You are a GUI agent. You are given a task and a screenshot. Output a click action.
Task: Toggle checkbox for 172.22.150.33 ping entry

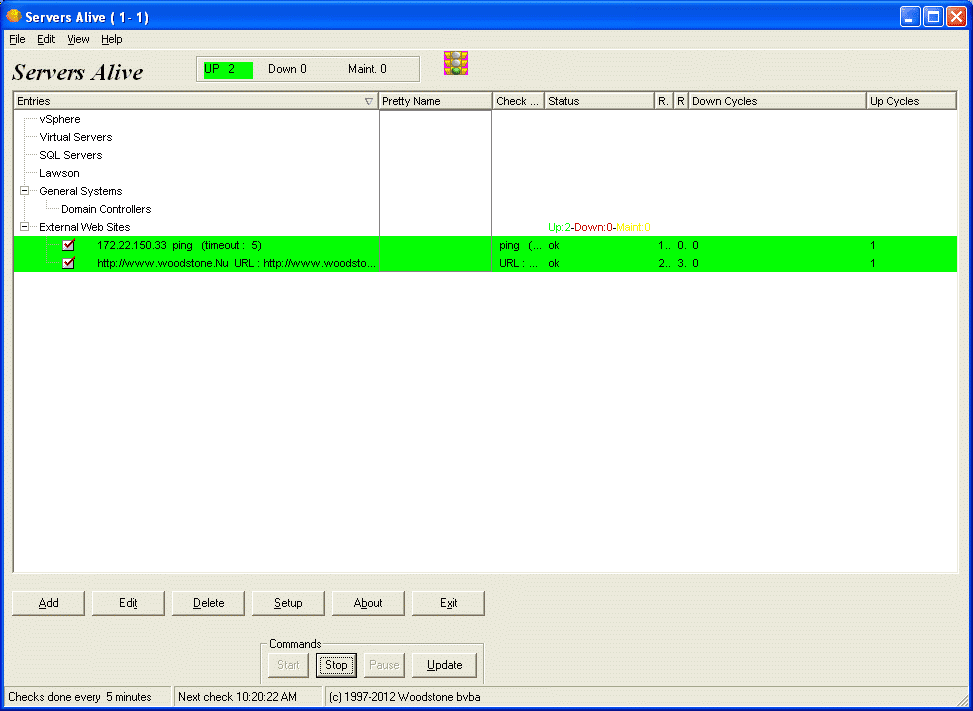[69, 245]
